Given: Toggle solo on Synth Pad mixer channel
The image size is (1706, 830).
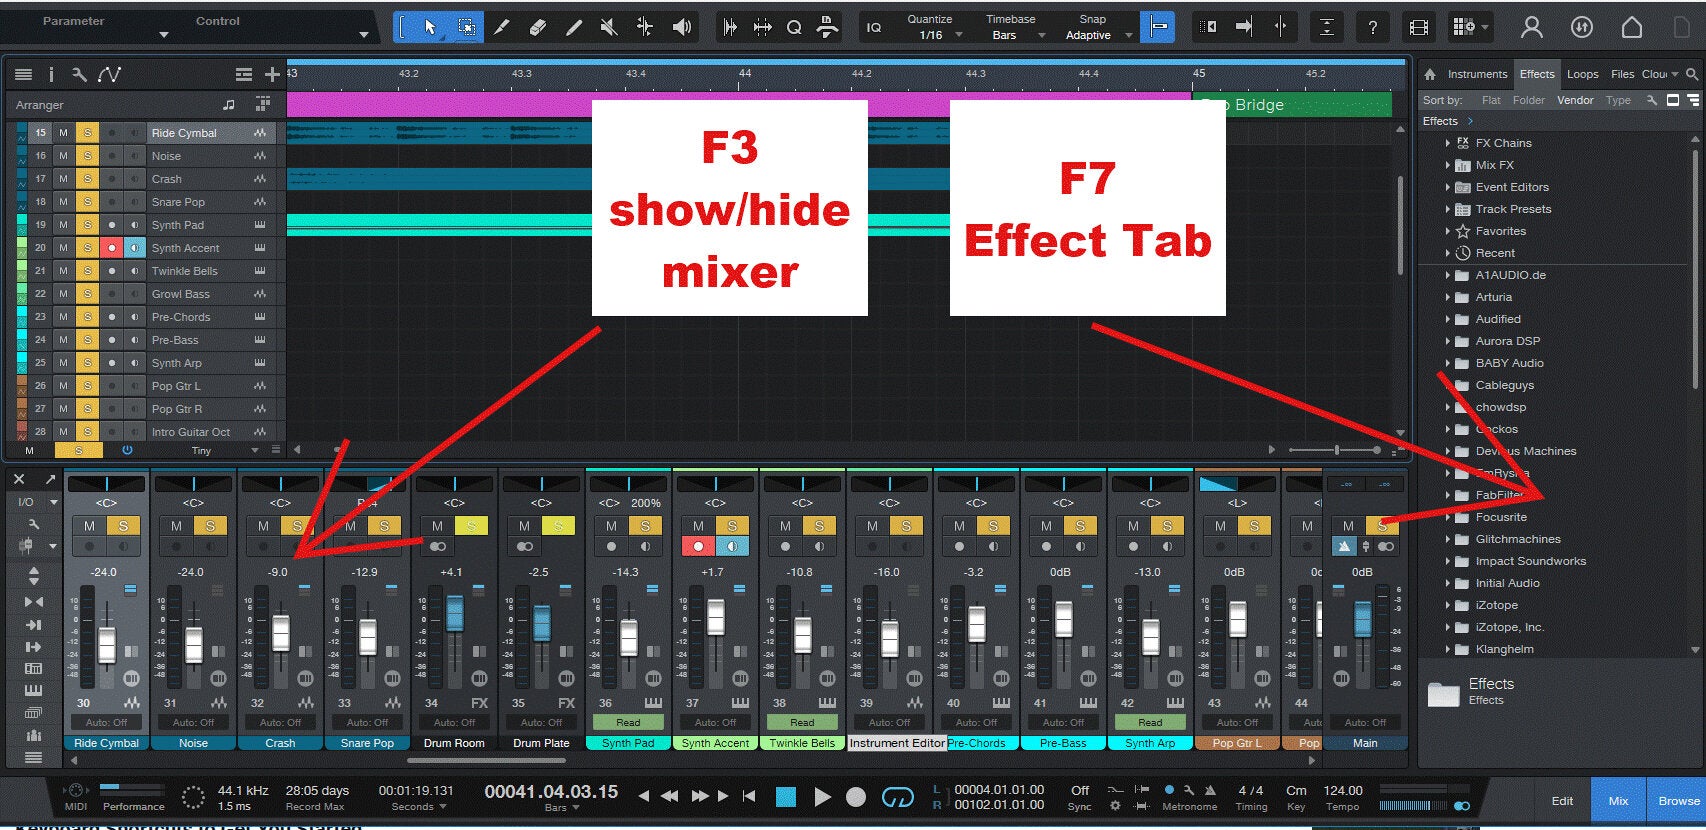Looking at the screenshot, I should [x=645, y=526].
